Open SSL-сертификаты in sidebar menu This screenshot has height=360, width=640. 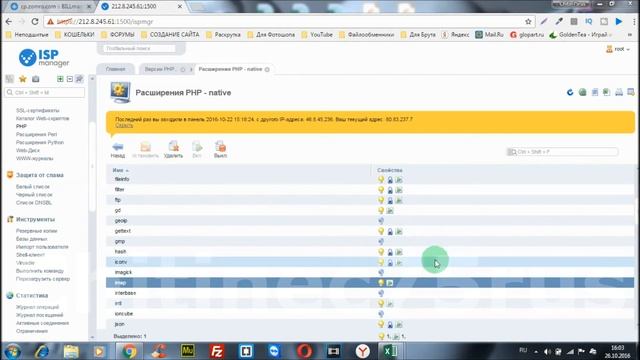pyautogui.click(x=38, y=111)
